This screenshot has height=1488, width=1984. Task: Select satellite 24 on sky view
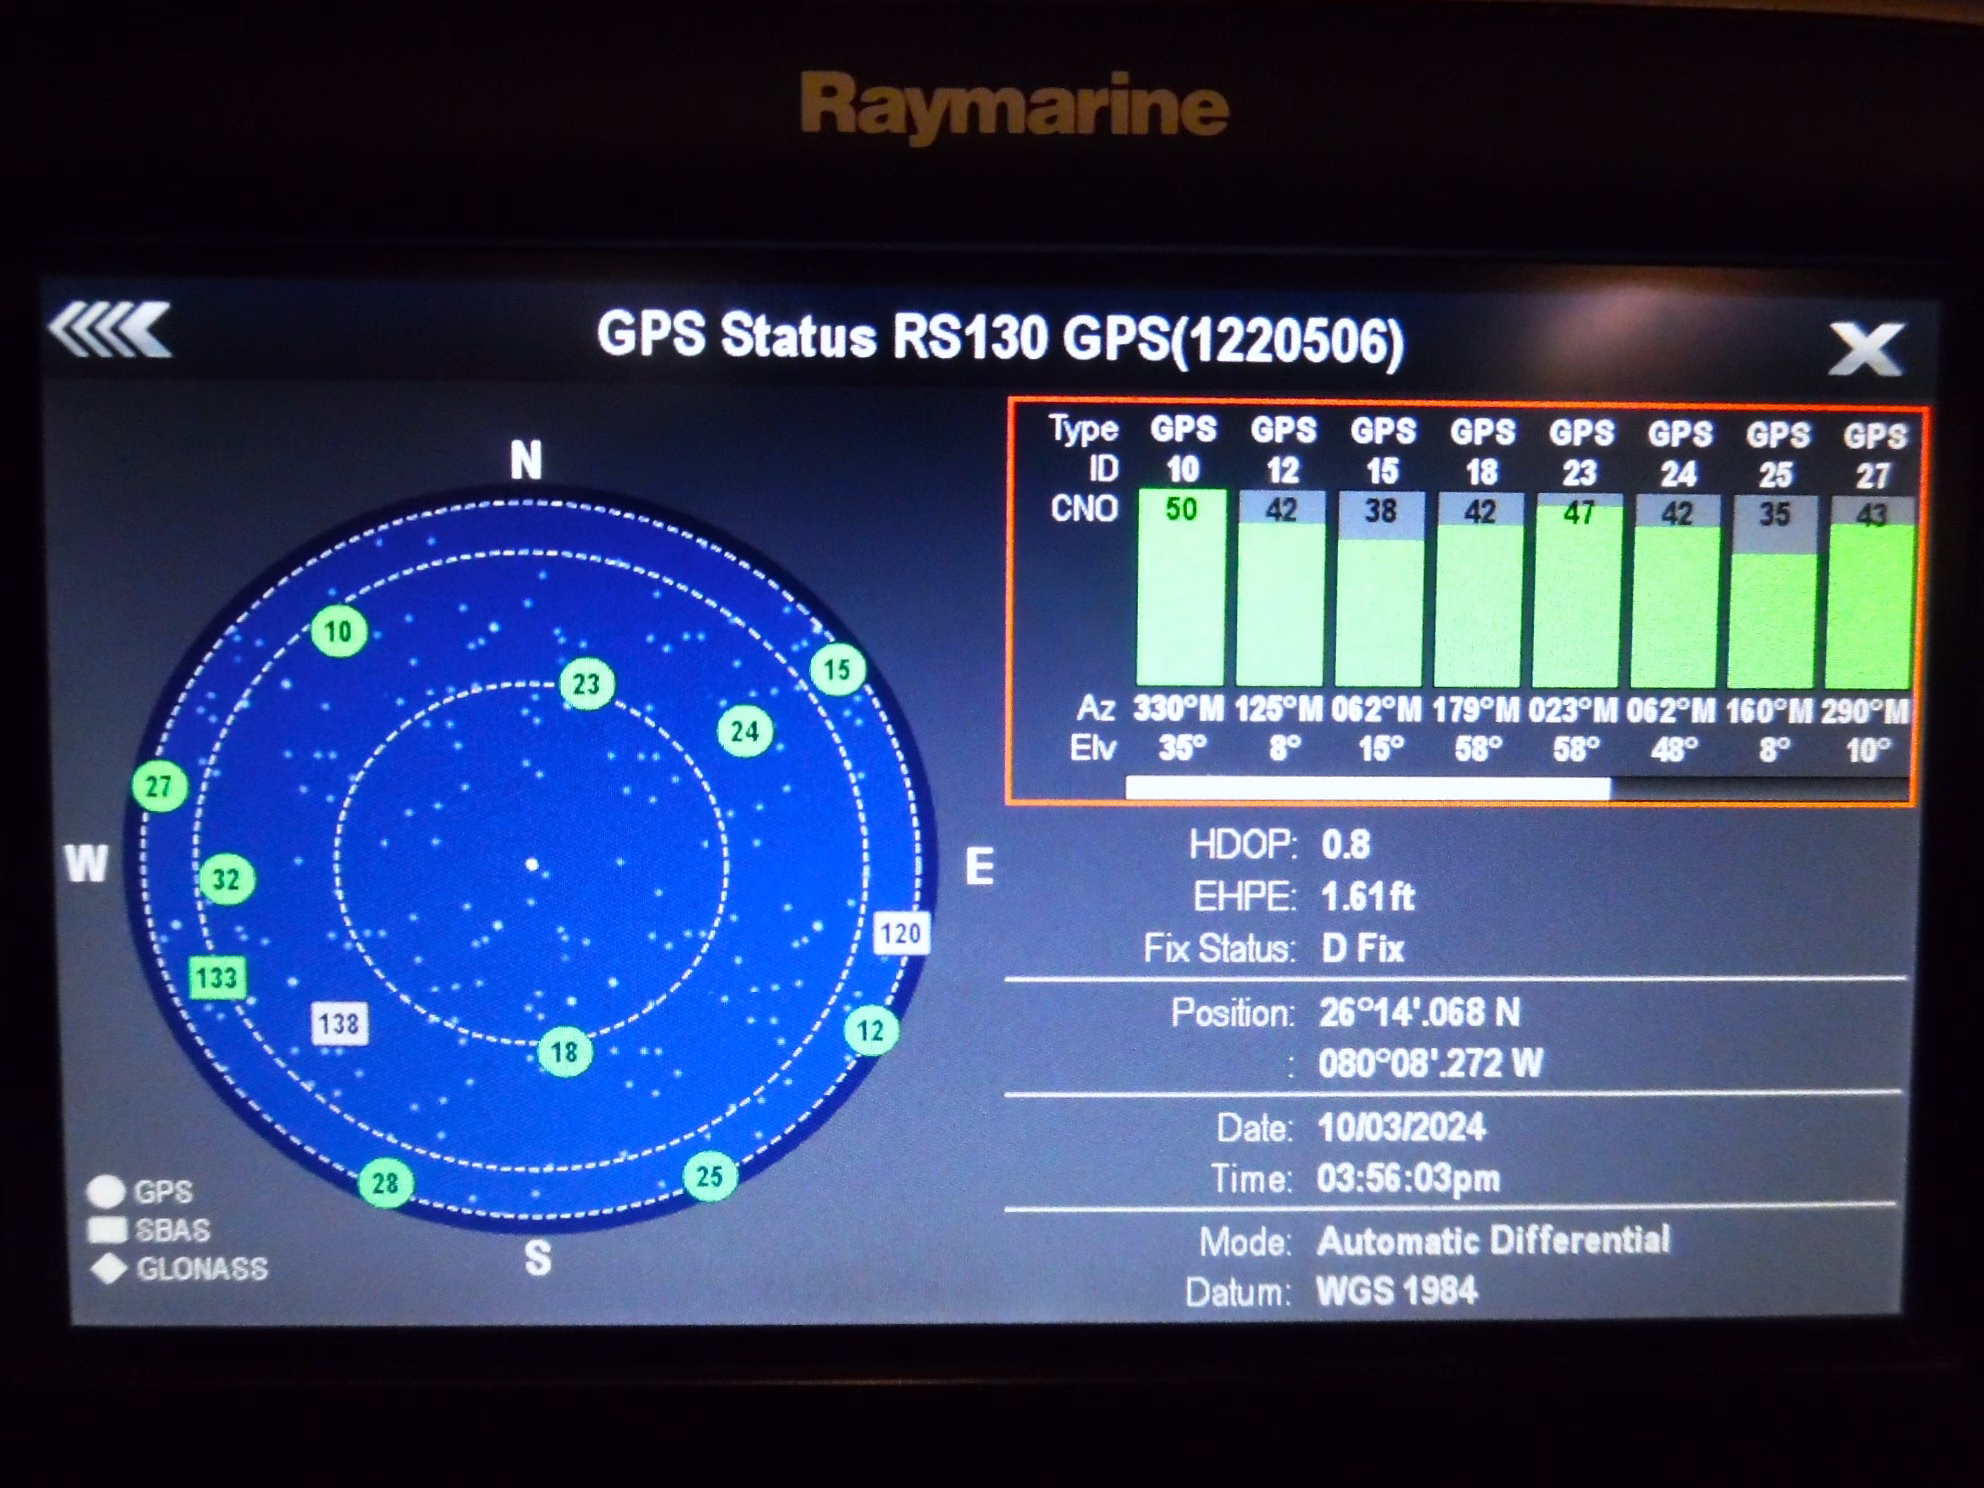point(745,731)
